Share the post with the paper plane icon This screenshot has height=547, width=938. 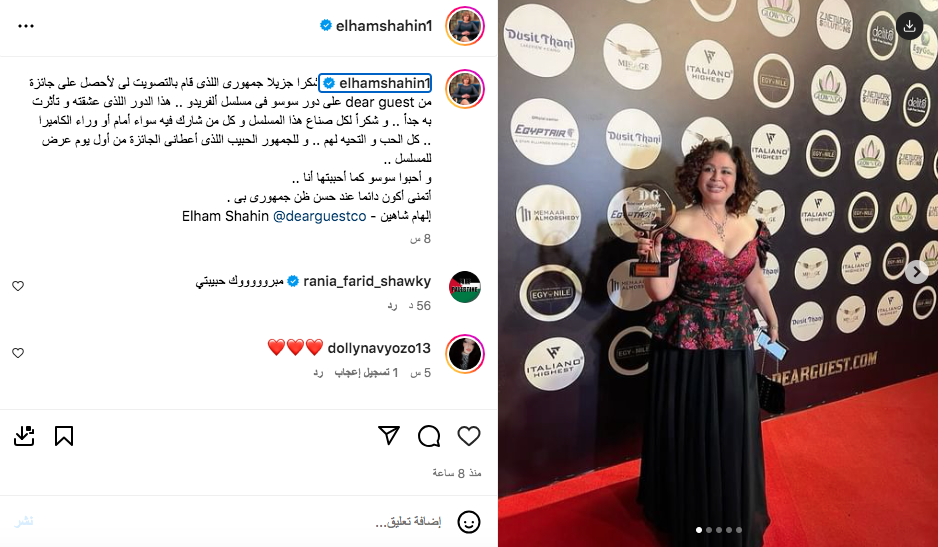click(x=389, y=436)
